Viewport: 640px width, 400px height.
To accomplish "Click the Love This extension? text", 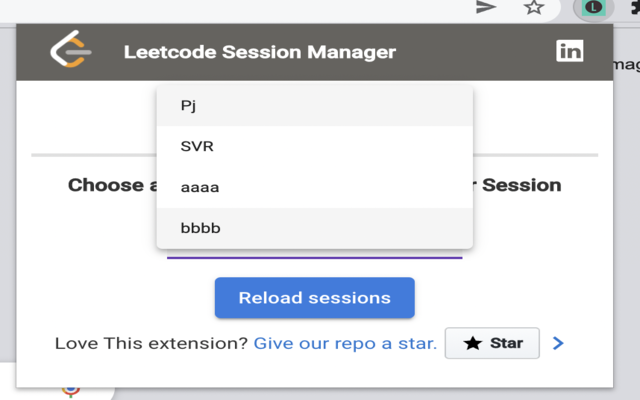I will (151, 343).
